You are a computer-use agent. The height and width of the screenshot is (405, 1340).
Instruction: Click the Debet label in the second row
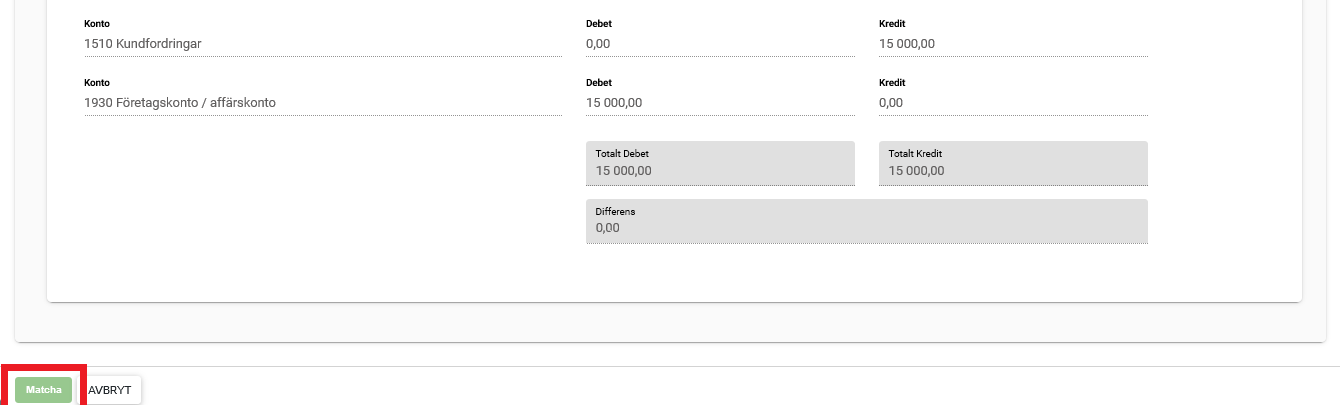pyautogui.click(x=599, y=83)
